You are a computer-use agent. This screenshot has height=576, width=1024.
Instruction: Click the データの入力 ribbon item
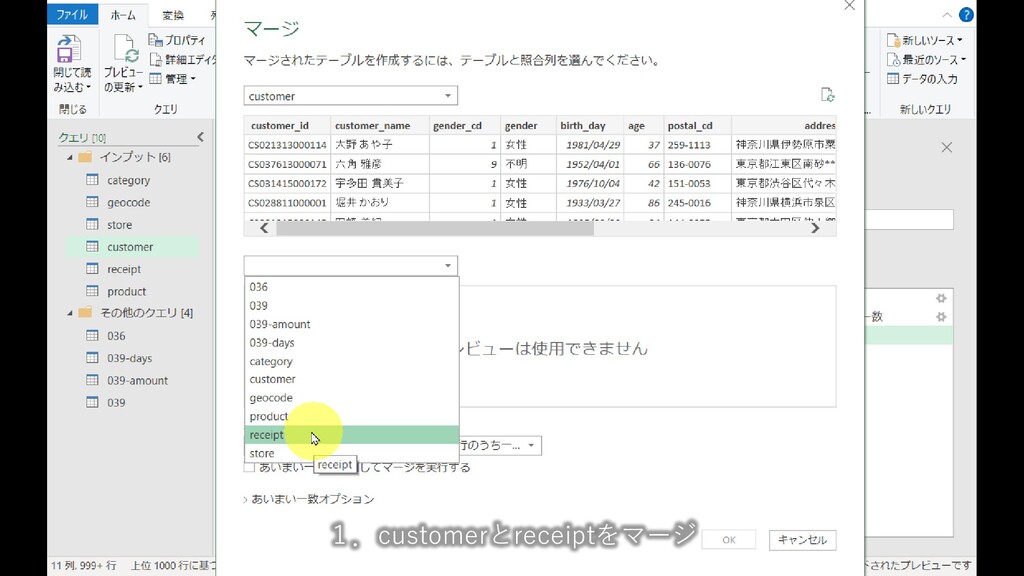pyautogui.click(x=922, y=79)
